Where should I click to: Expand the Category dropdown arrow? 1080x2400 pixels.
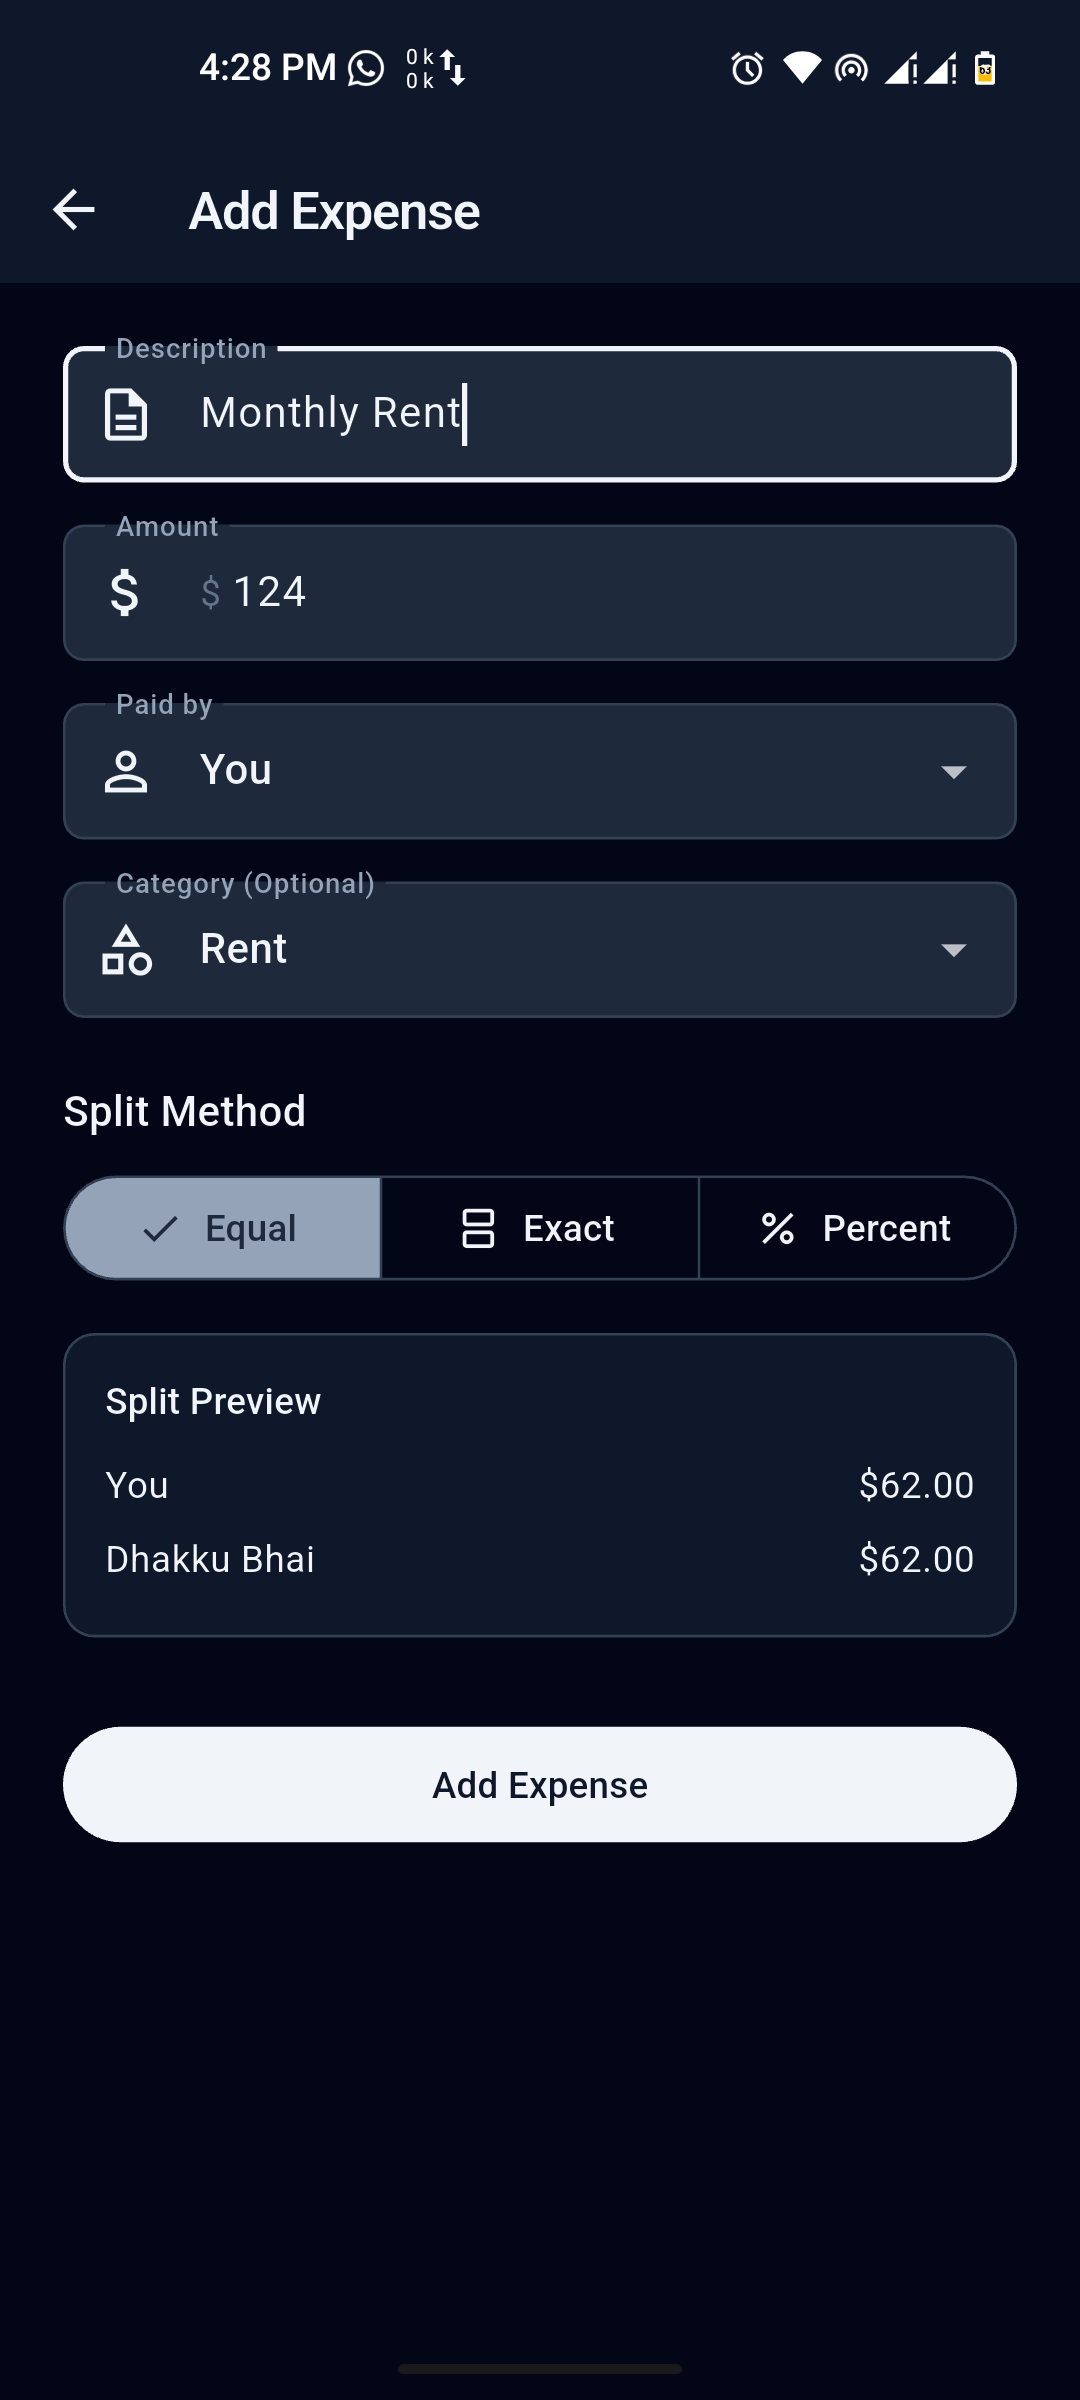(953, 950)
